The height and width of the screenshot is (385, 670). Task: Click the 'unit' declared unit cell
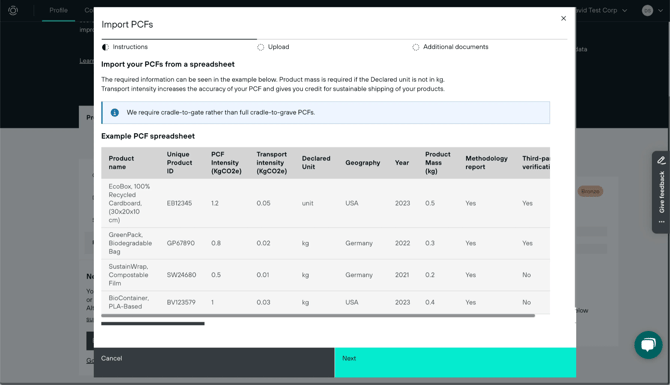pyautogui.click(x=307, y=203)
